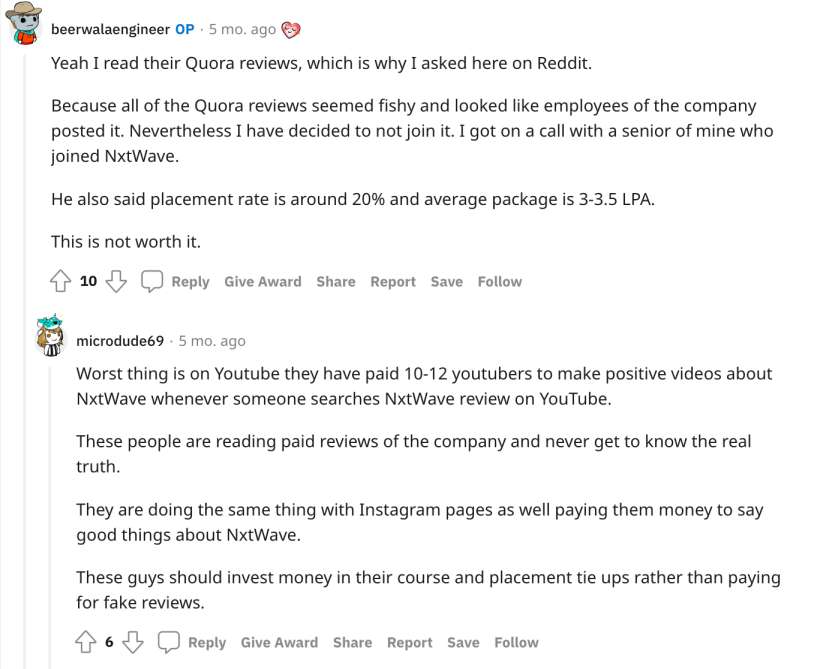Image resolution: width=823 pixels, height=669 pixels.
Task: Share beerwalaengineer's comment
Action: [336, 282]
